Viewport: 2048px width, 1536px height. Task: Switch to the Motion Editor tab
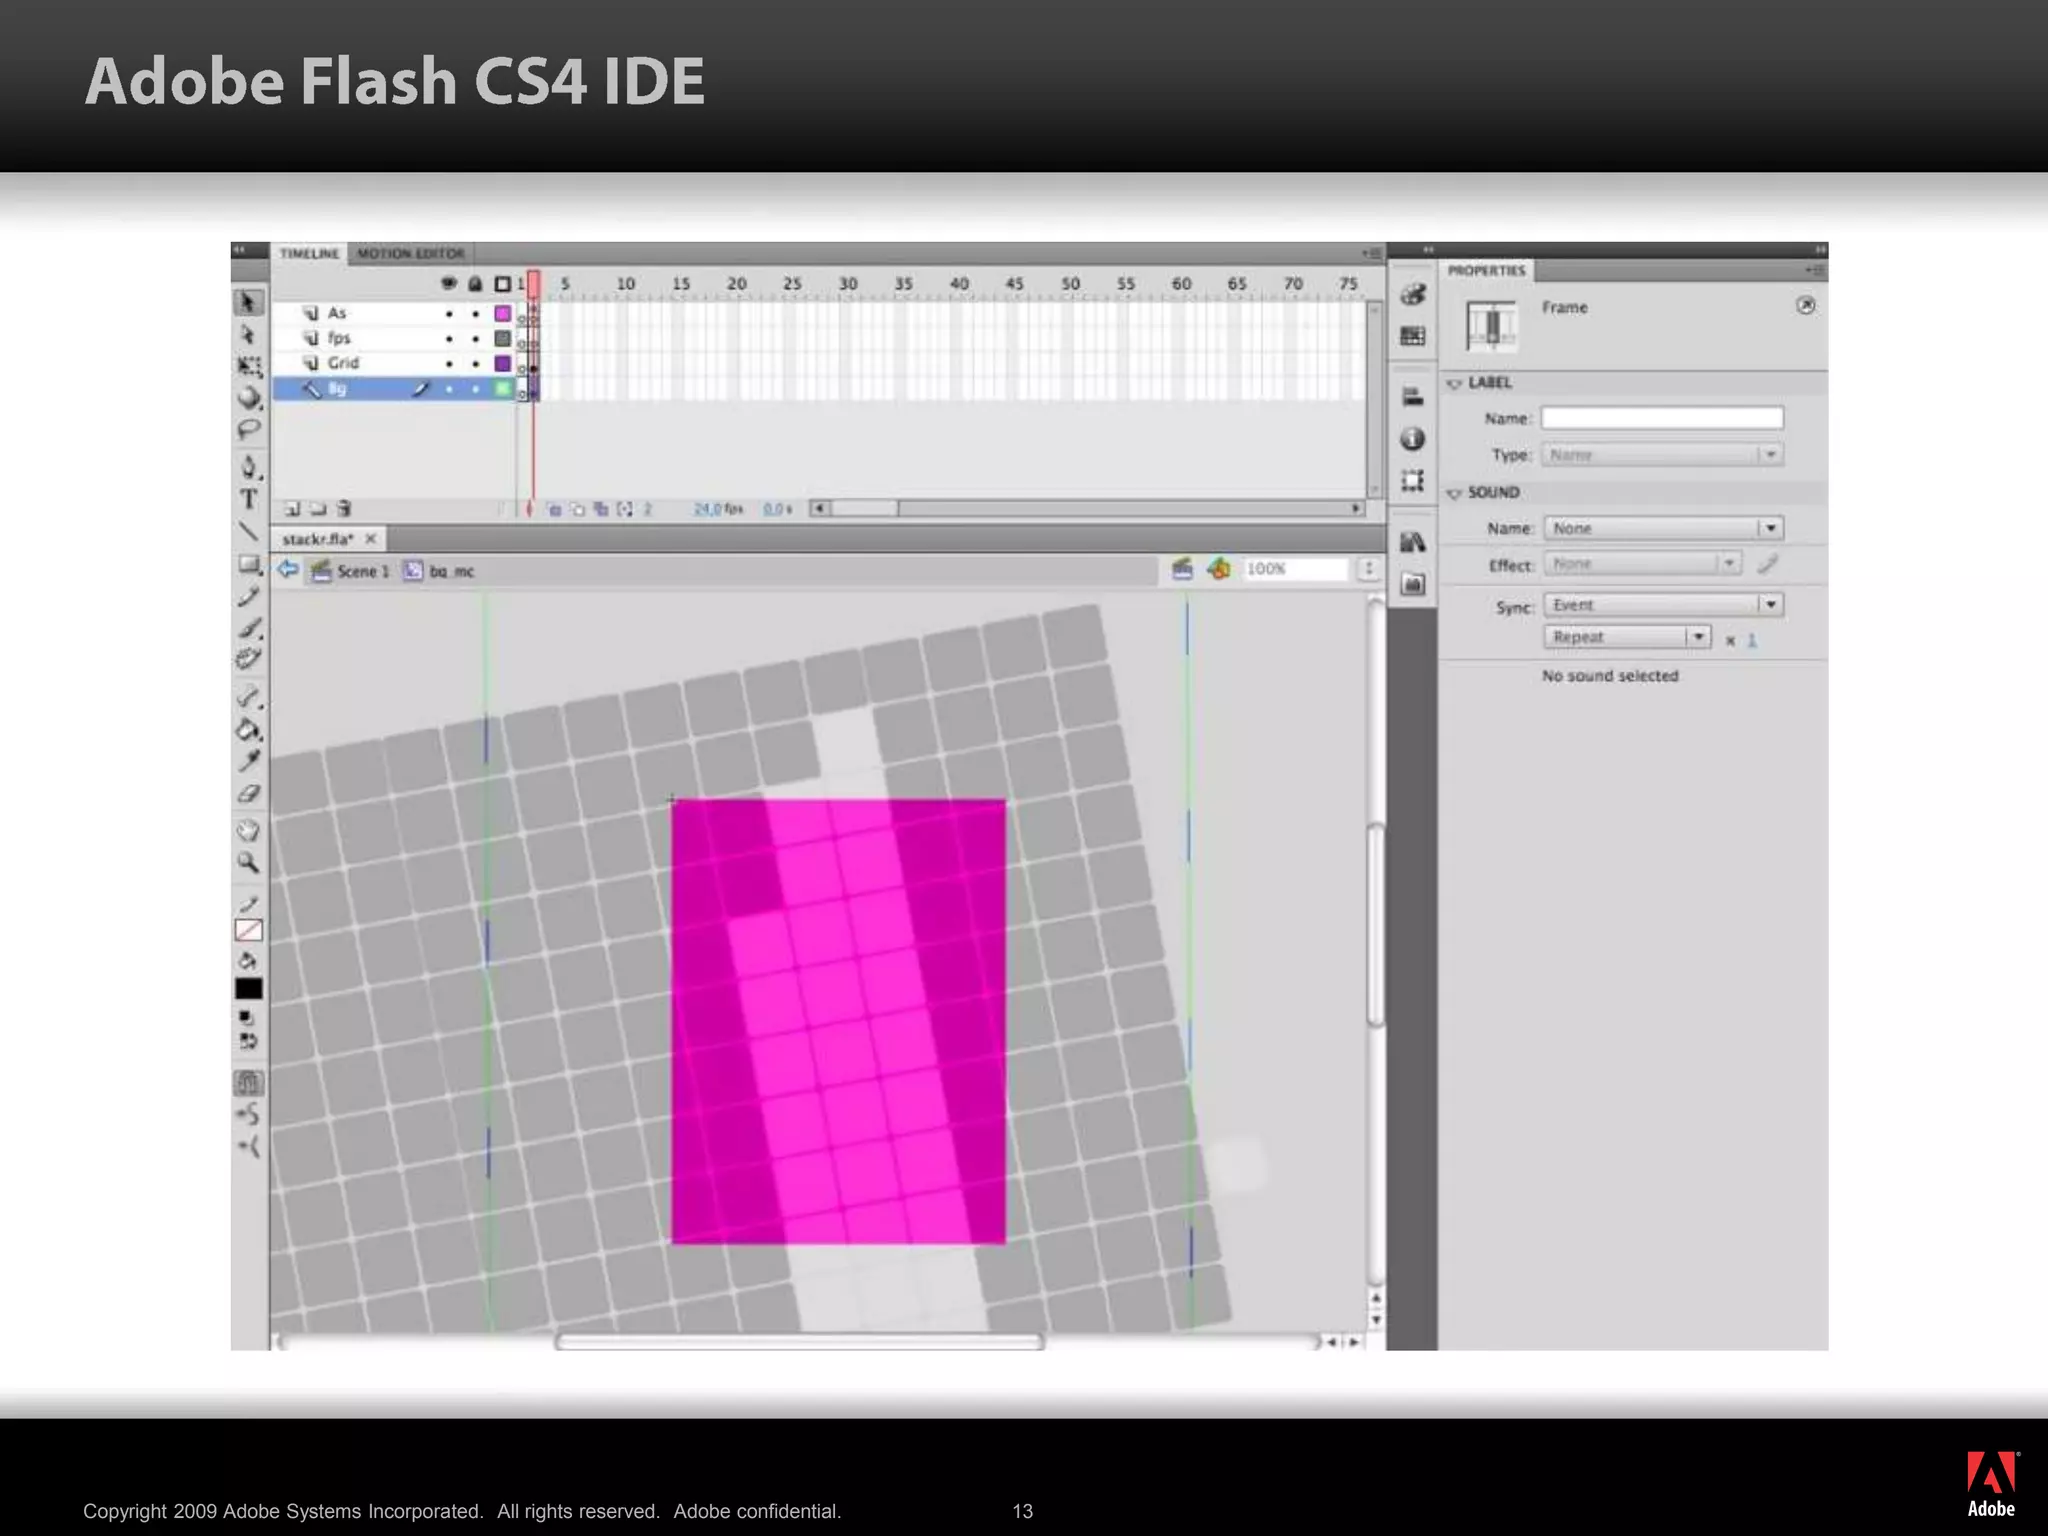coord(411,253)
